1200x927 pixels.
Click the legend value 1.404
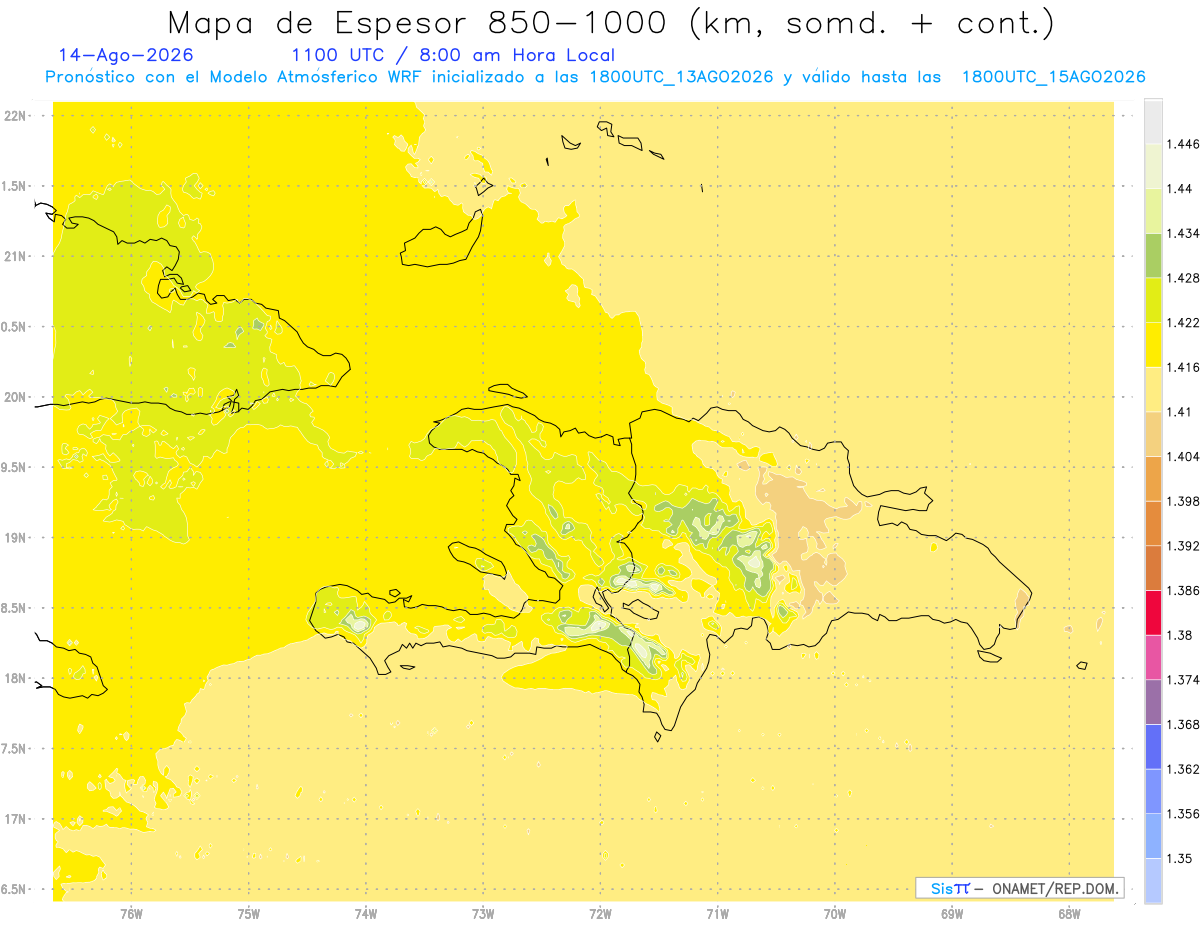(x=1184, y=456)
